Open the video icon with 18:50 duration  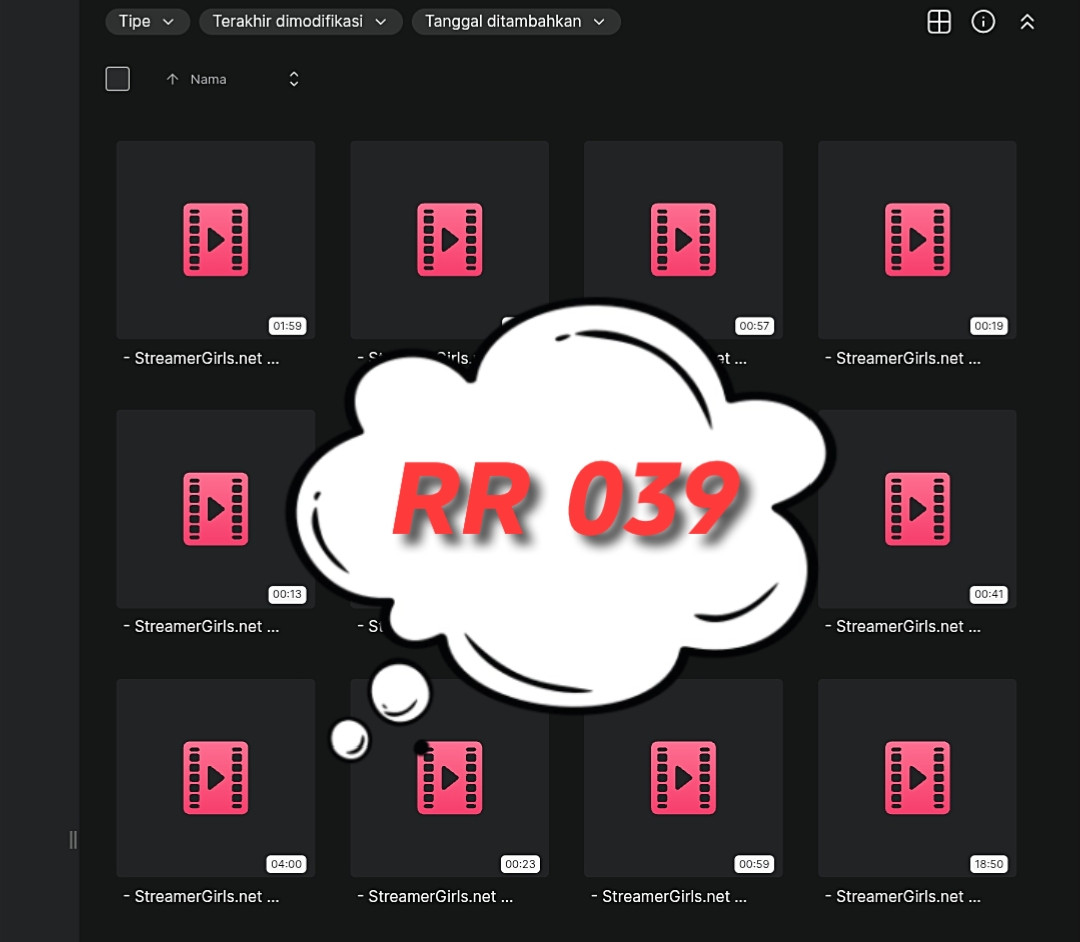pyautogui.click(x=917, y=778)
